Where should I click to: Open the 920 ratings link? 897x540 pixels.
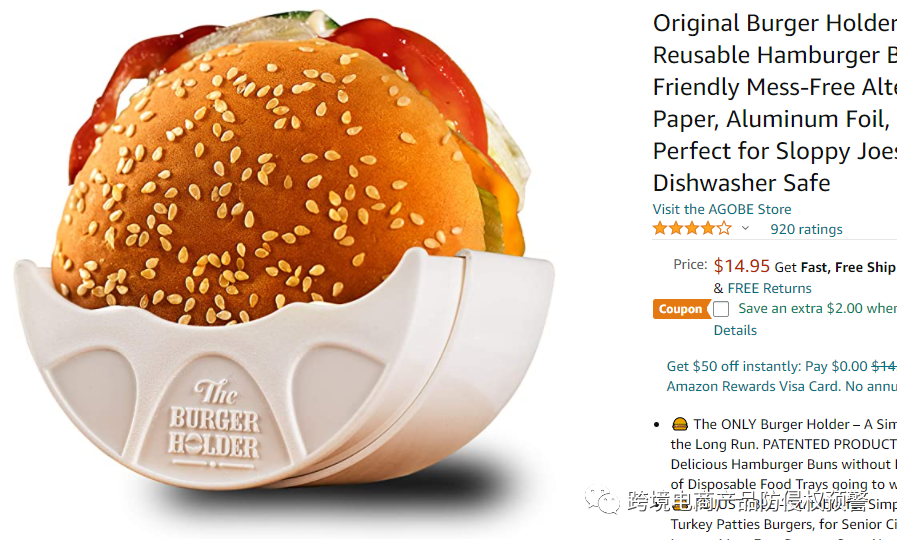(806, 229)
